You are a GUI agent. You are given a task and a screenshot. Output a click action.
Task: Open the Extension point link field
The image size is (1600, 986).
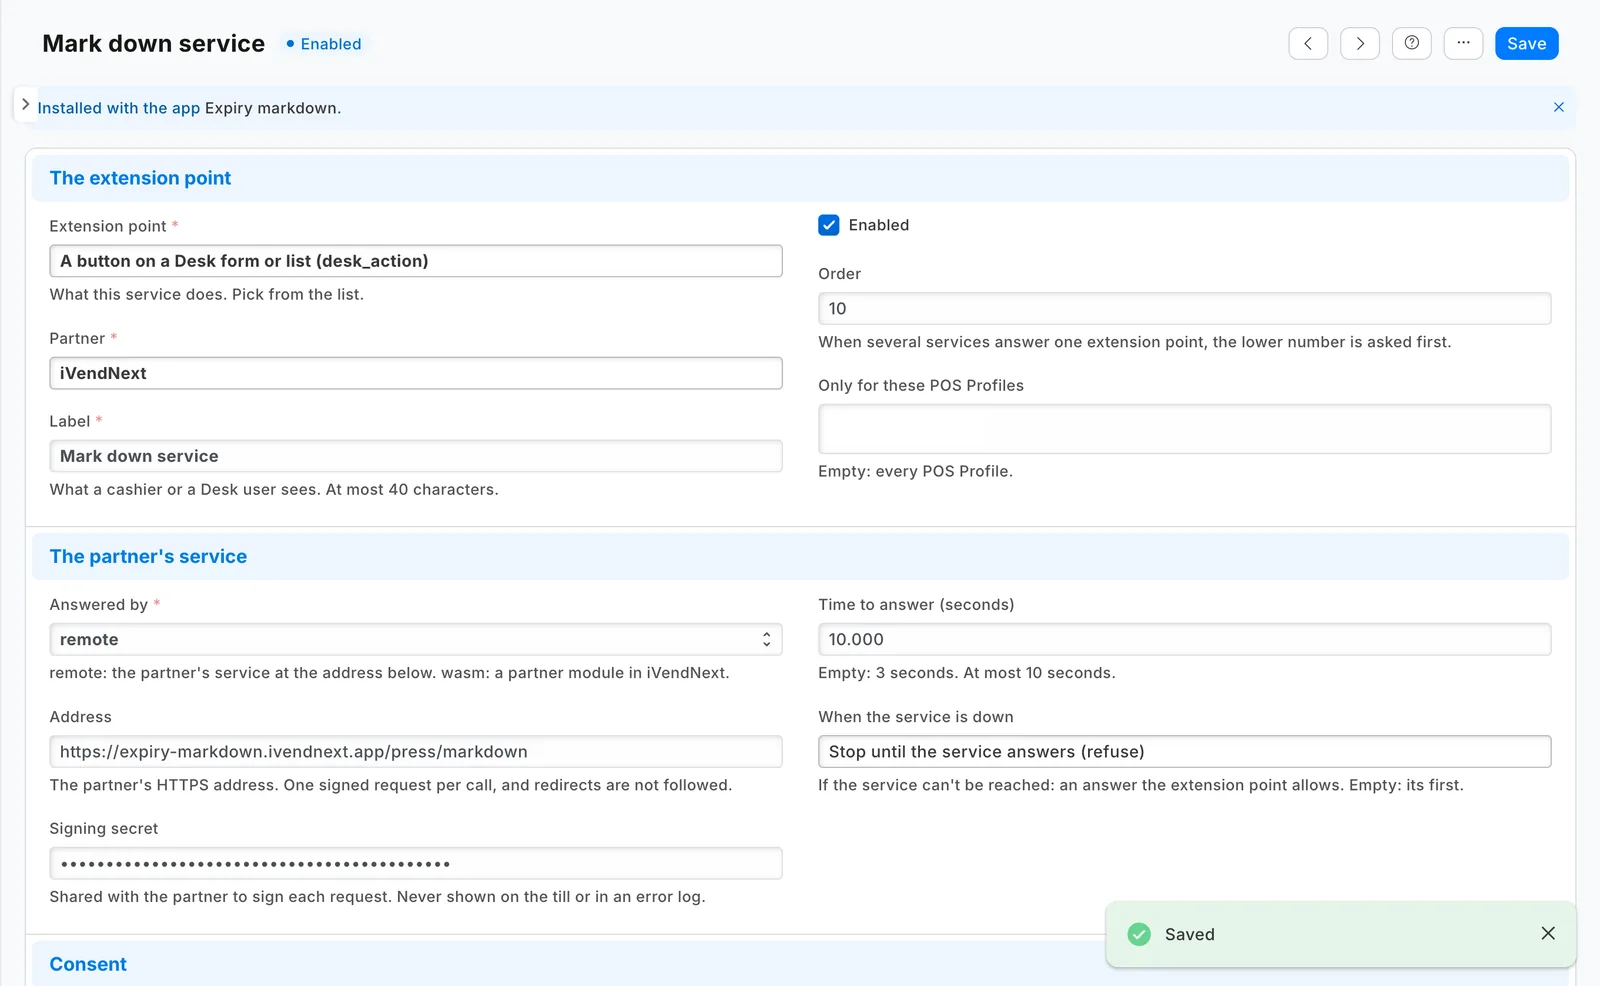pos(416,261)
